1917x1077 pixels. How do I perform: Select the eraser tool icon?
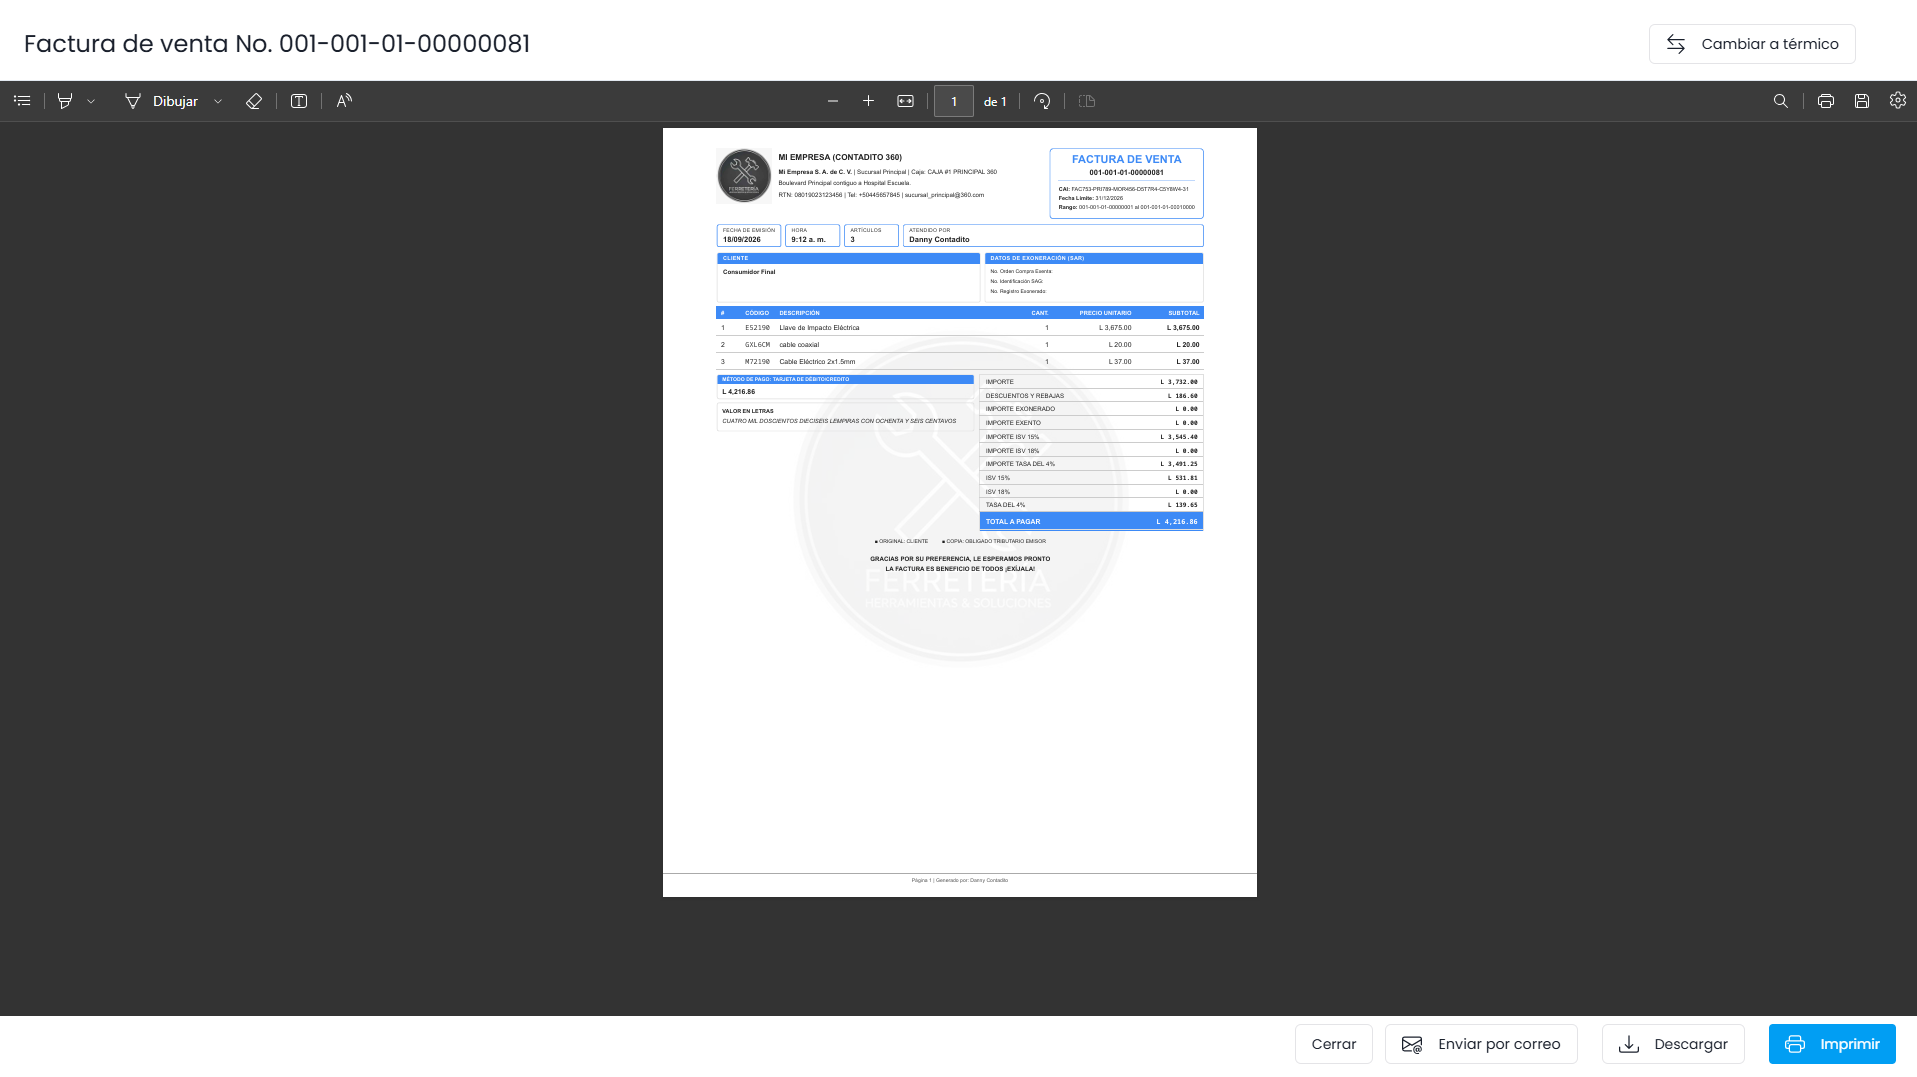pos(254,101)
